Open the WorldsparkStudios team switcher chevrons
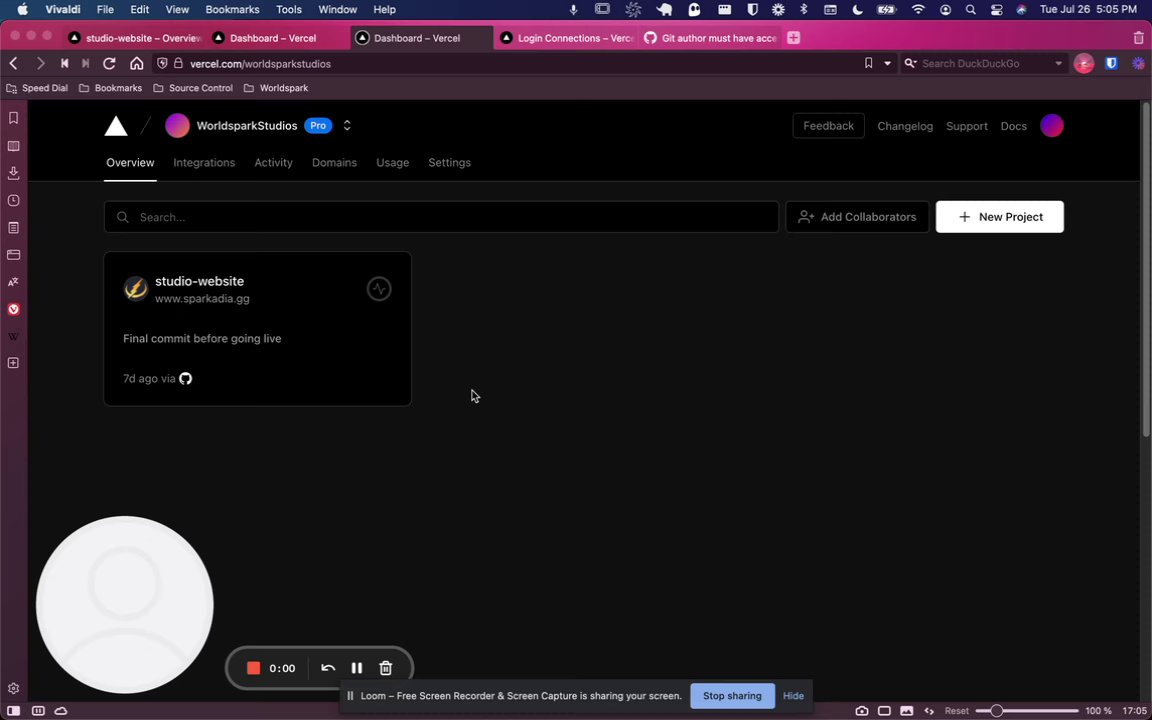 [348, 126]
